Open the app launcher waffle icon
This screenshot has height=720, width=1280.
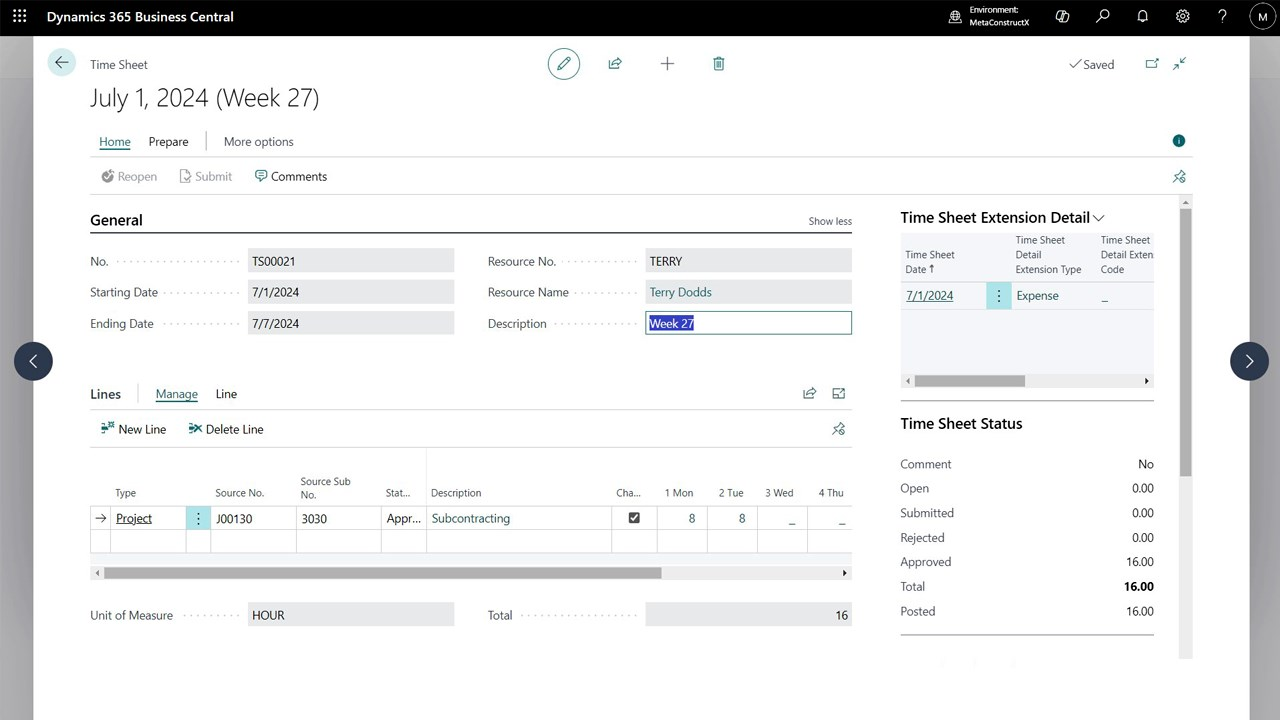pos(20,17)
